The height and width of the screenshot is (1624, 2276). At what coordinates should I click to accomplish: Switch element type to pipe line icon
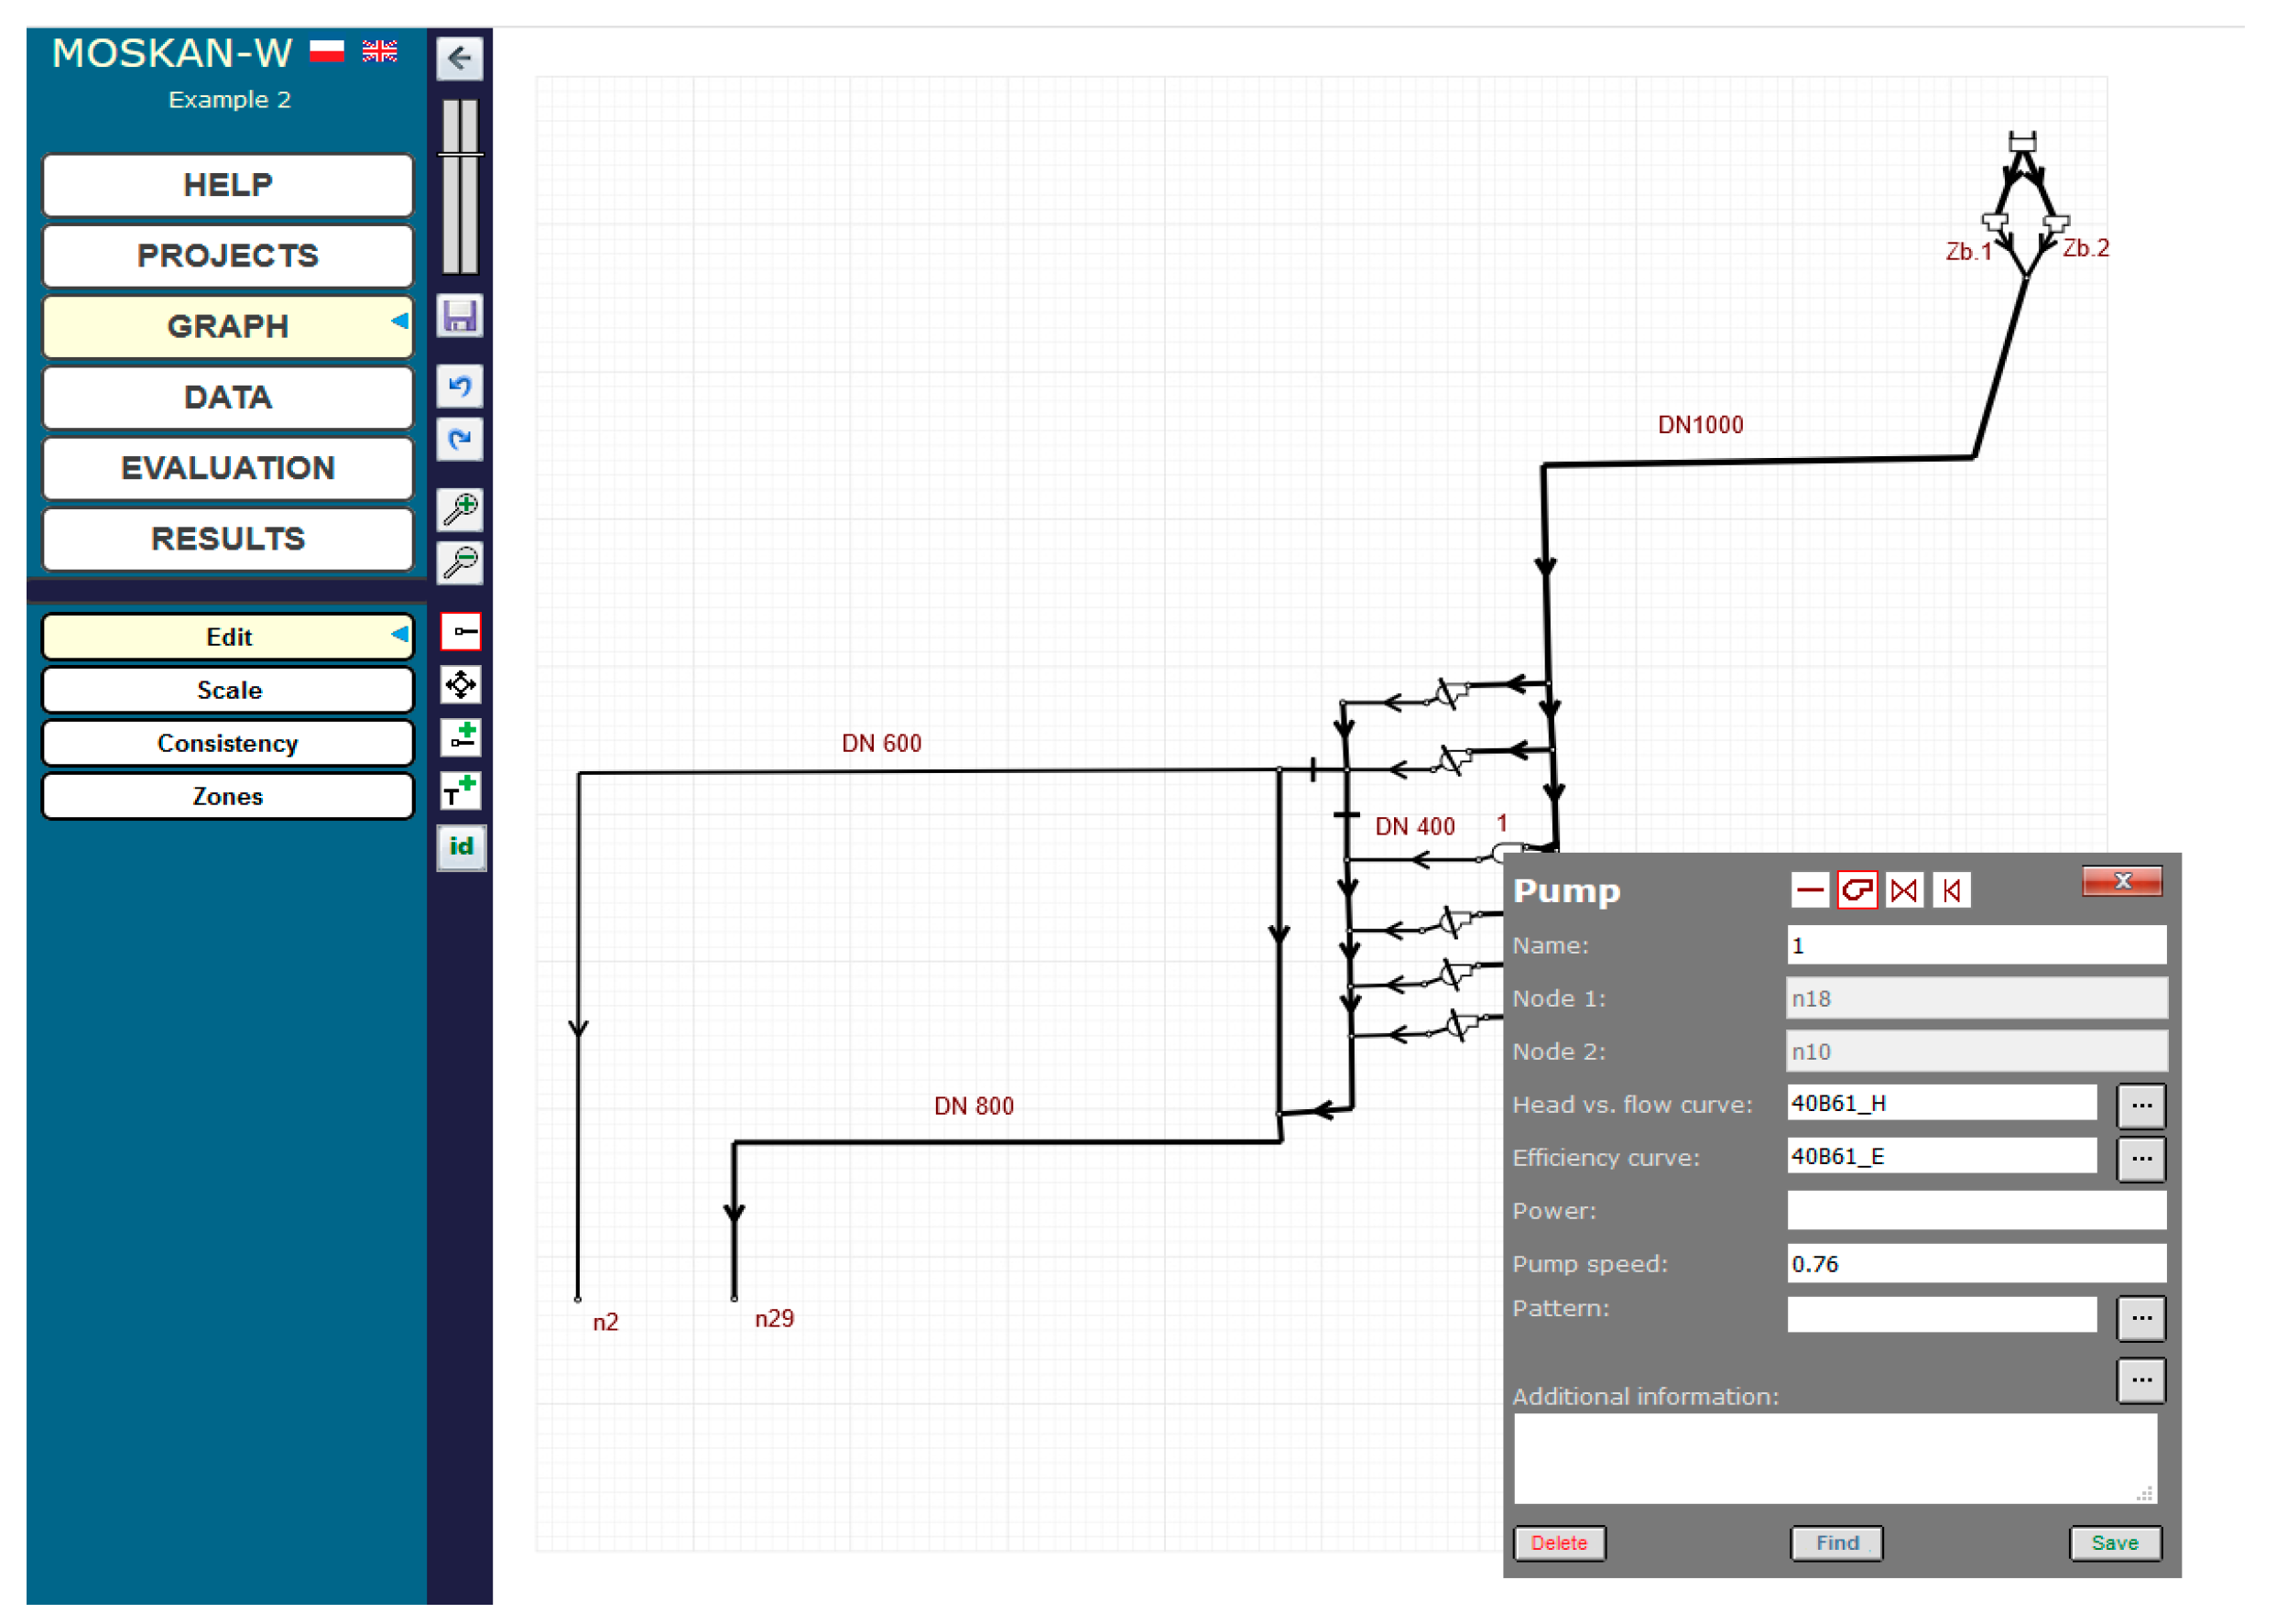[x=1810, y=891]
